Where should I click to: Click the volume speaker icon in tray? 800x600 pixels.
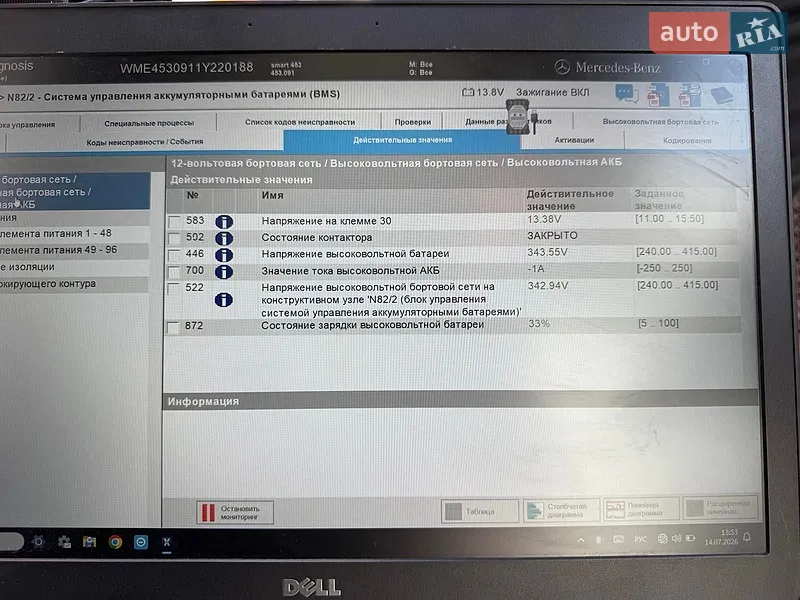point(677,538)
